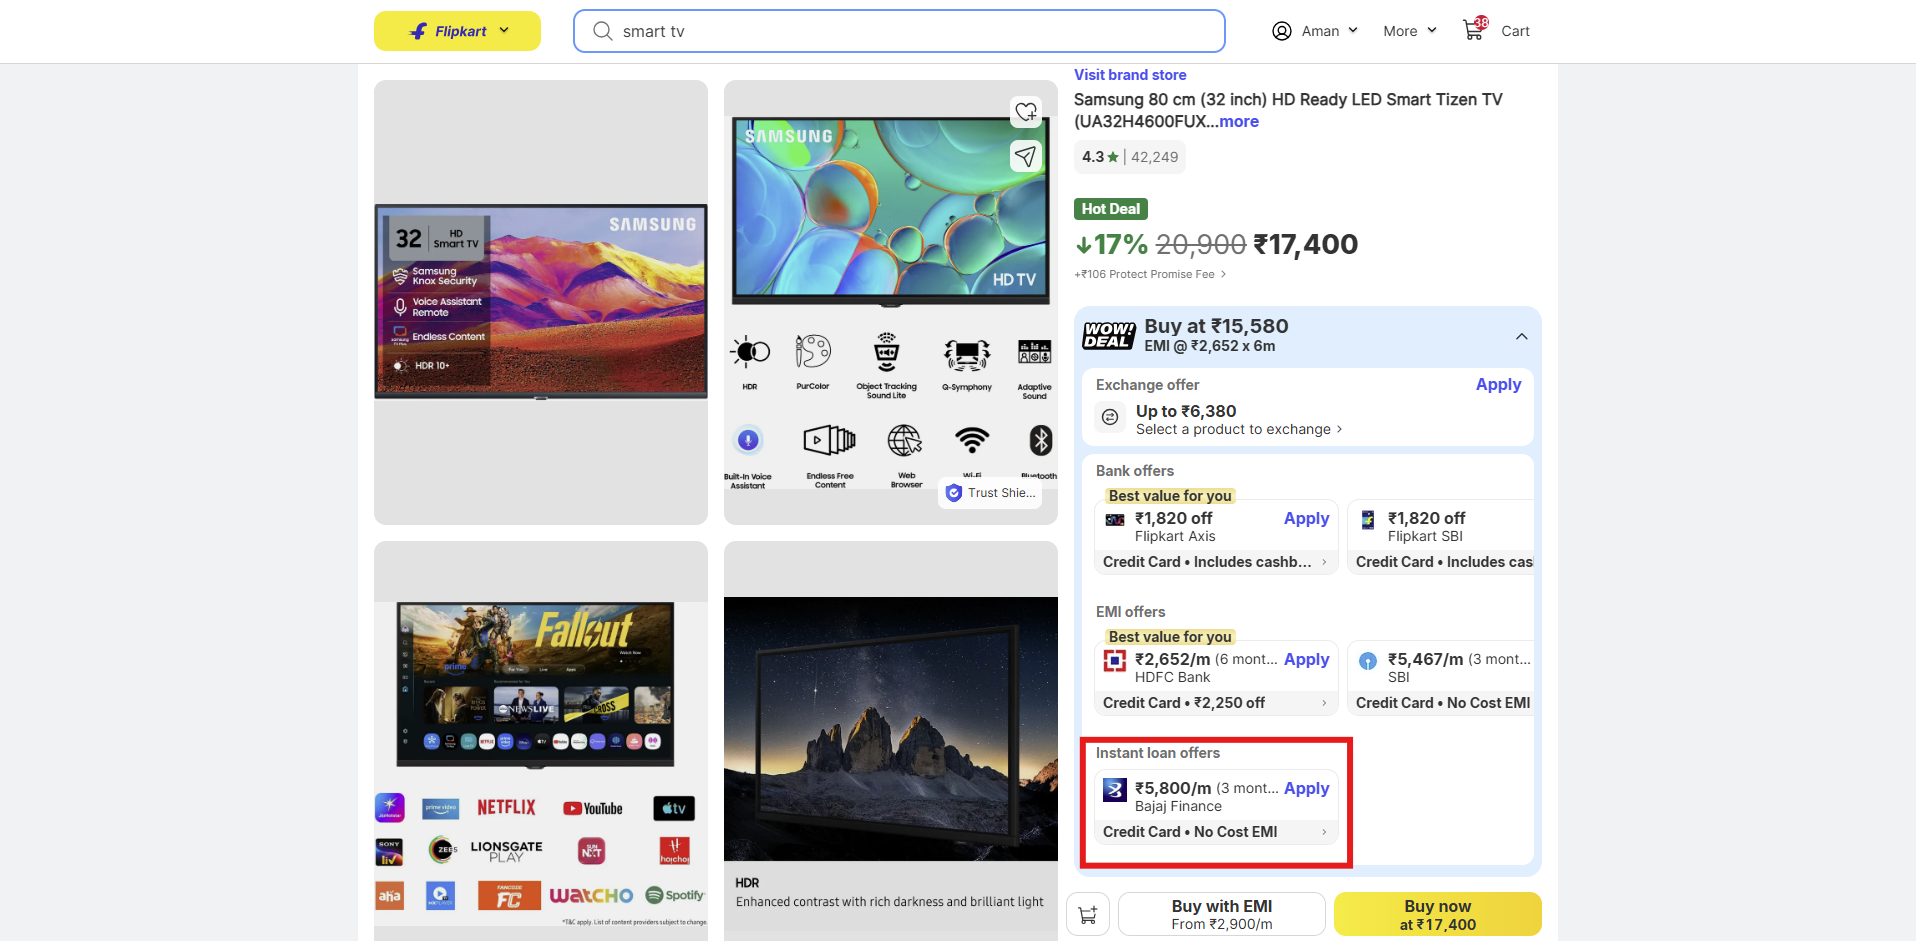Select the Flipkart SBI ₹1,820 off card

[x=1440, y=537]
